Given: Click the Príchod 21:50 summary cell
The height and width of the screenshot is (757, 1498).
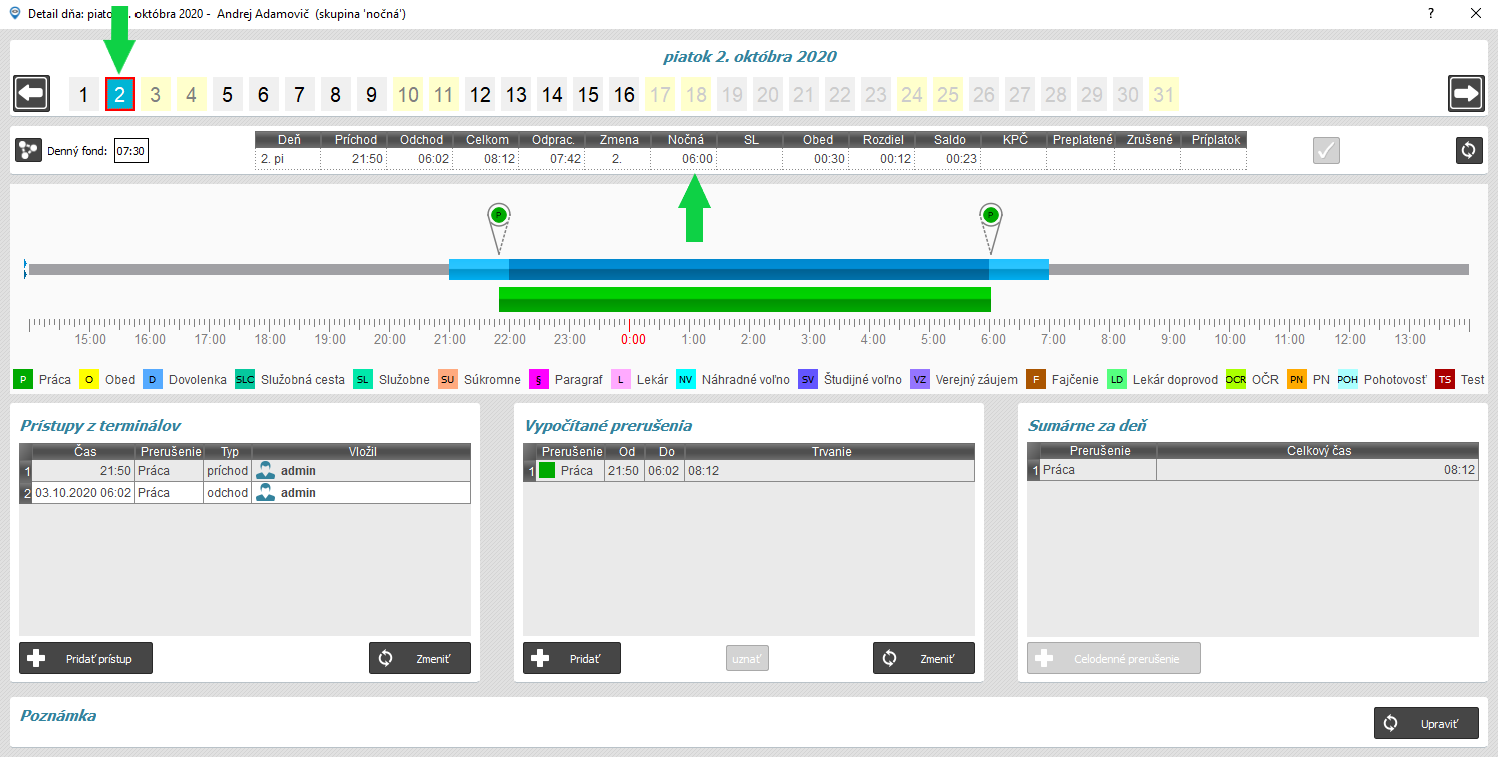Looking at the screenshot, I should (x=354, y=158).
